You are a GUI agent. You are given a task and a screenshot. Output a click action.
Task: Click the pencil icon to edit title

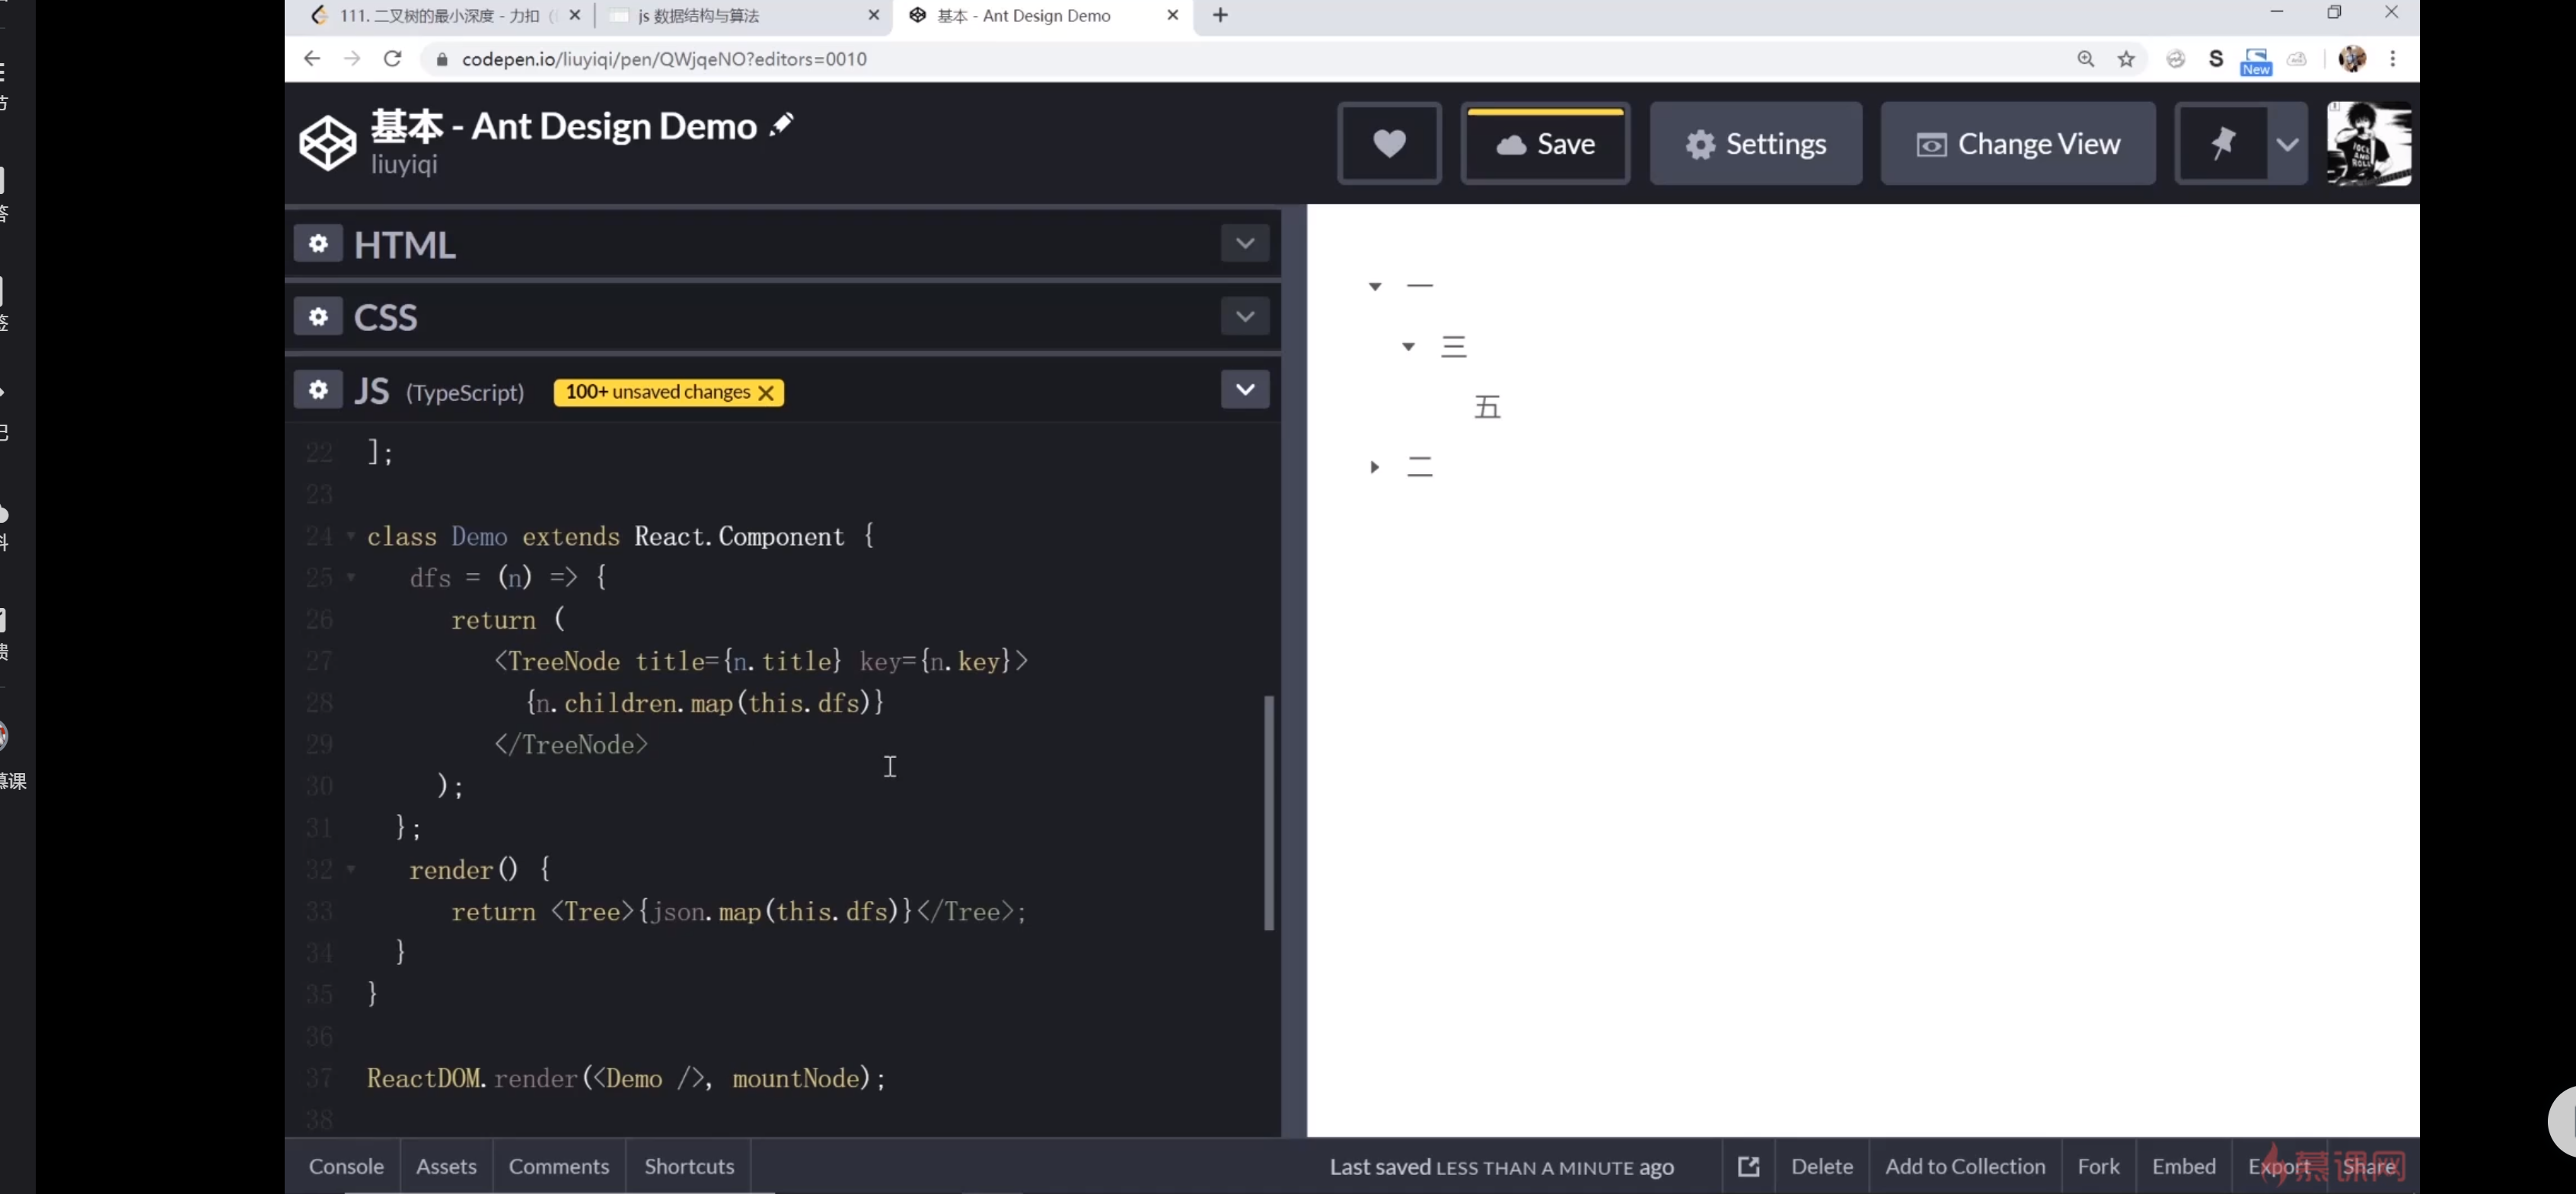pos(781,125)
